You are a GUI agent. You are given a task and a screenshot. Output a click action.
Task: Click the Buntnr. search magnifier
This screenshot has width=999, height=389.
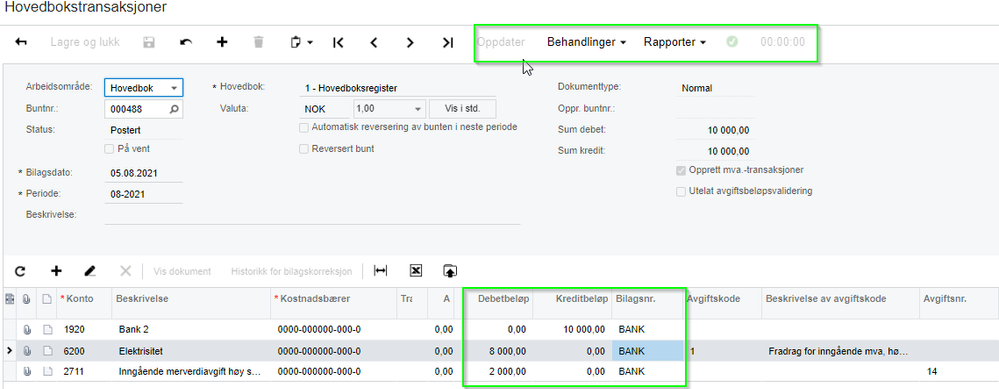tap(174, 109)
